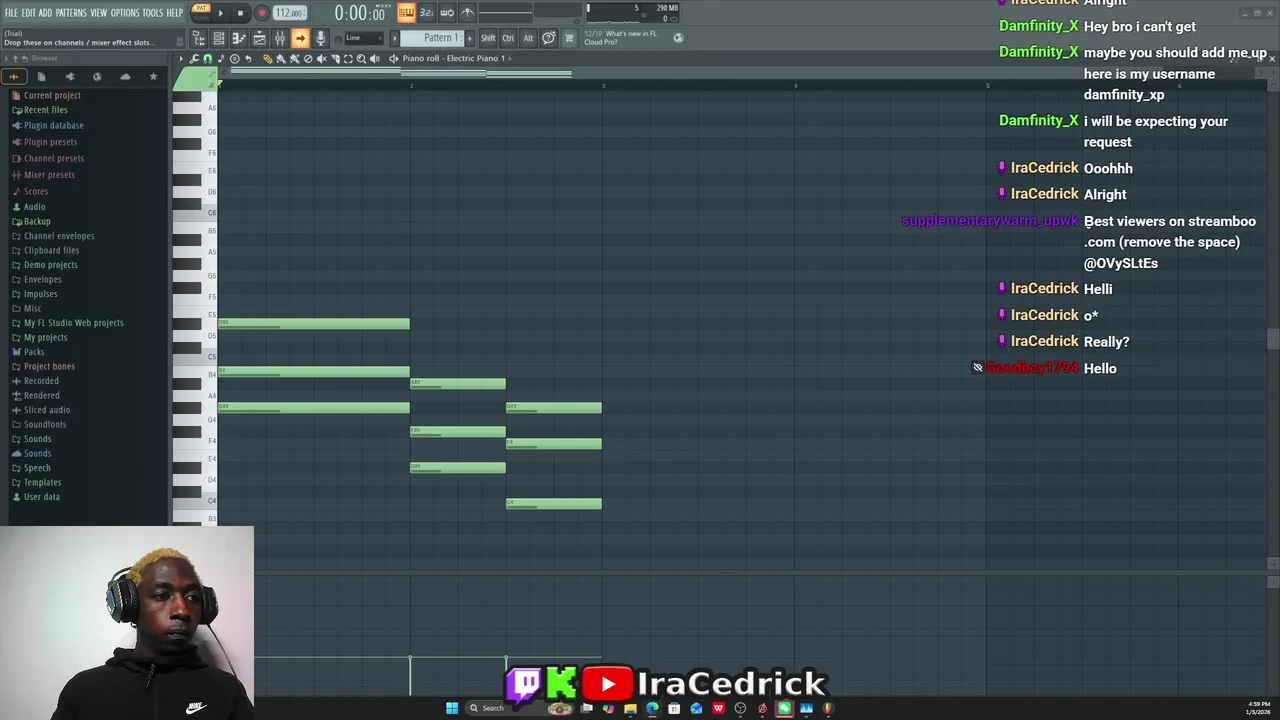Expand the Soundfonts folder in browser
The width and height of the screenshot is (1280, 720).
click(x=45, y=424)
